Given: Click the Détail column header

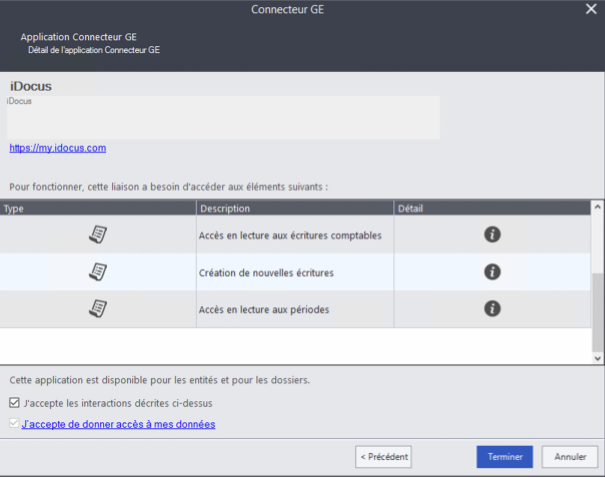Looking at the screenshot, I should click(x=492, y=208).
